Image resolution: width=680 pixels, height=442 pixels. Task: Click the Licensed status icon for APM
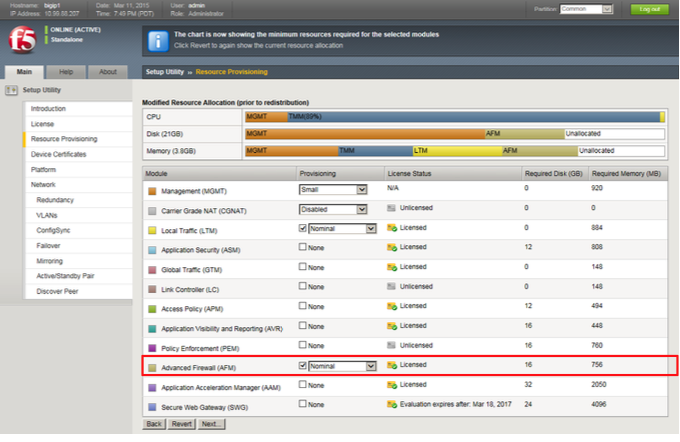click(x=392, y=306)
